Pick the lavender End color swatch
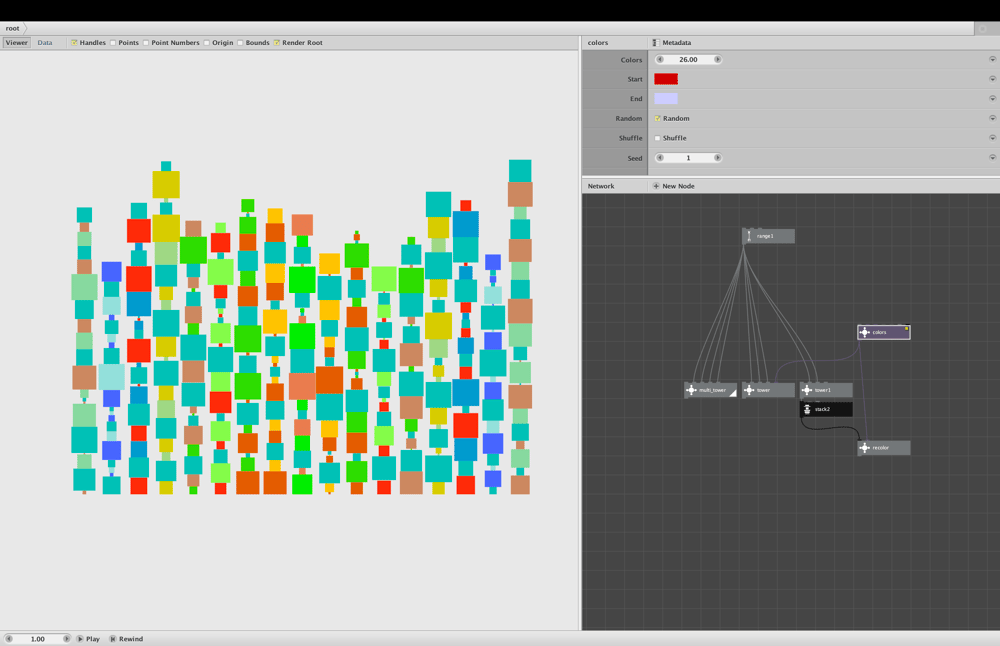The height and width of the screenshot is (646, 1000). (x=666, y=99)
